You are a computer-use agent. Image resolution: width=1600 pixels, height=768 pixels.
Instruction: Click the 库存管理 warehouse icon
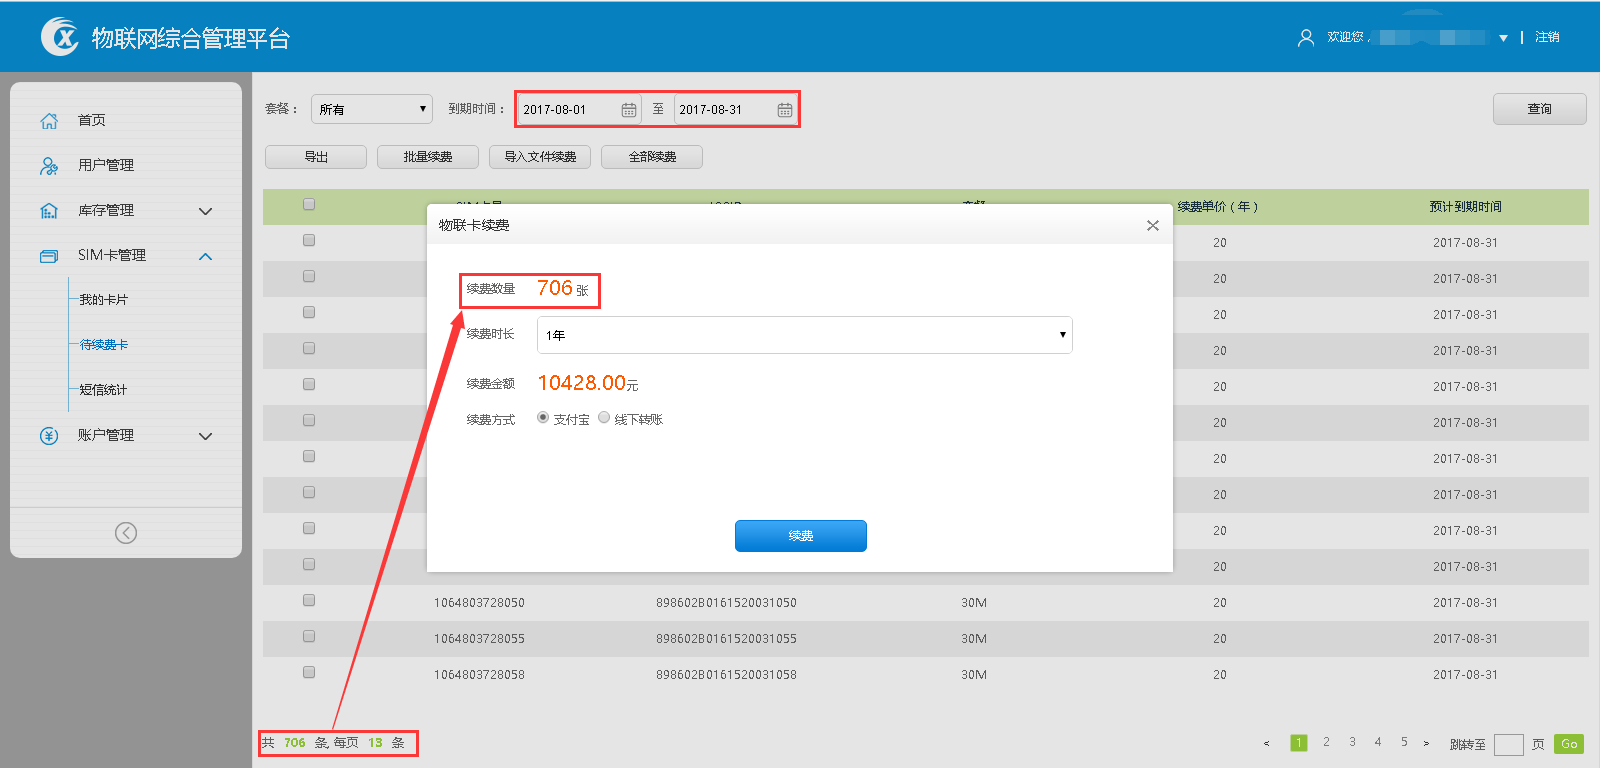[x=49, y=211]
